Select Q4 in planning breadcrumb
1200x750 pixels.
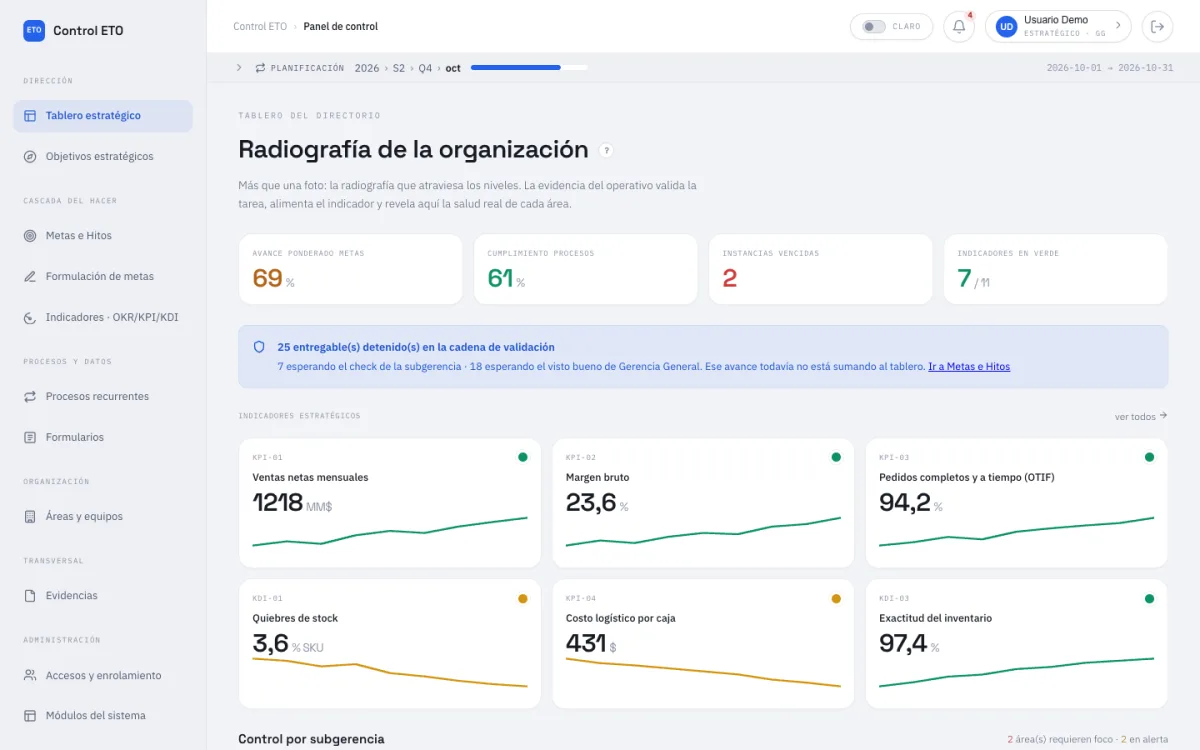tap(426, 68)
